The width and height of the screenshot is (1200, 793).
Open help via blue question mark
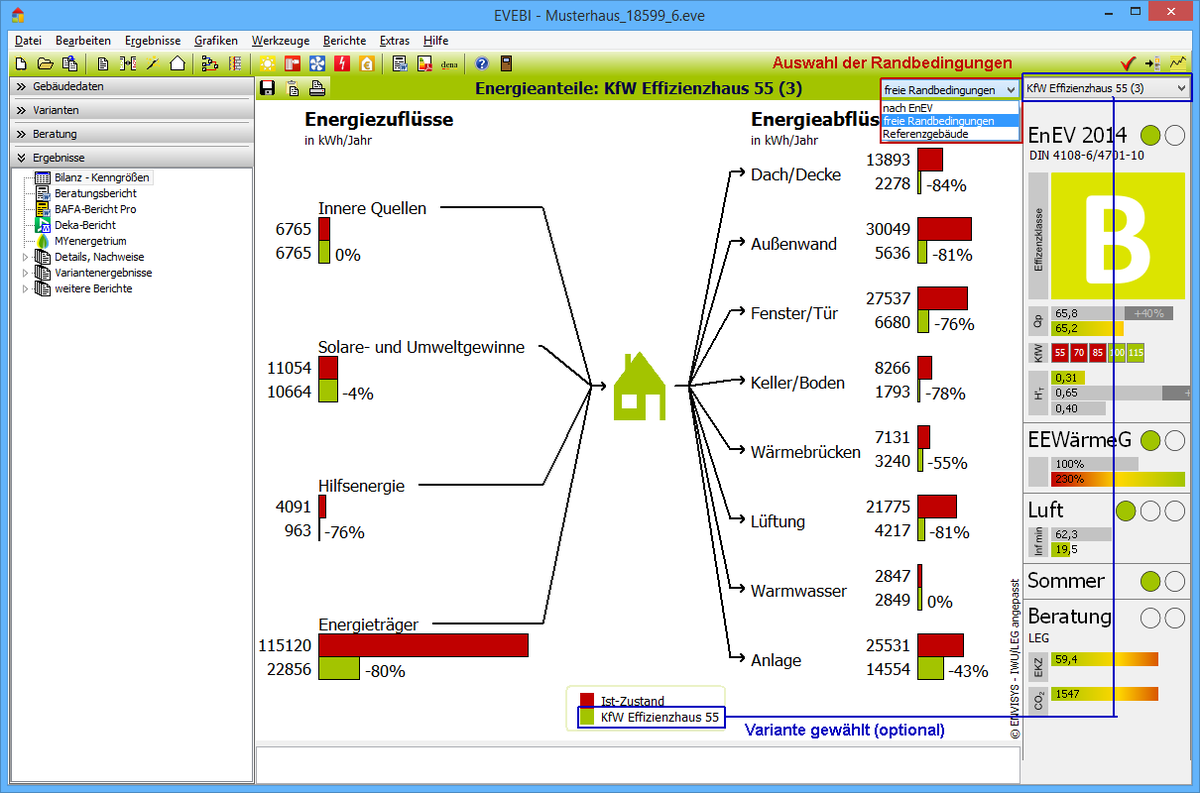click(481, 63)
